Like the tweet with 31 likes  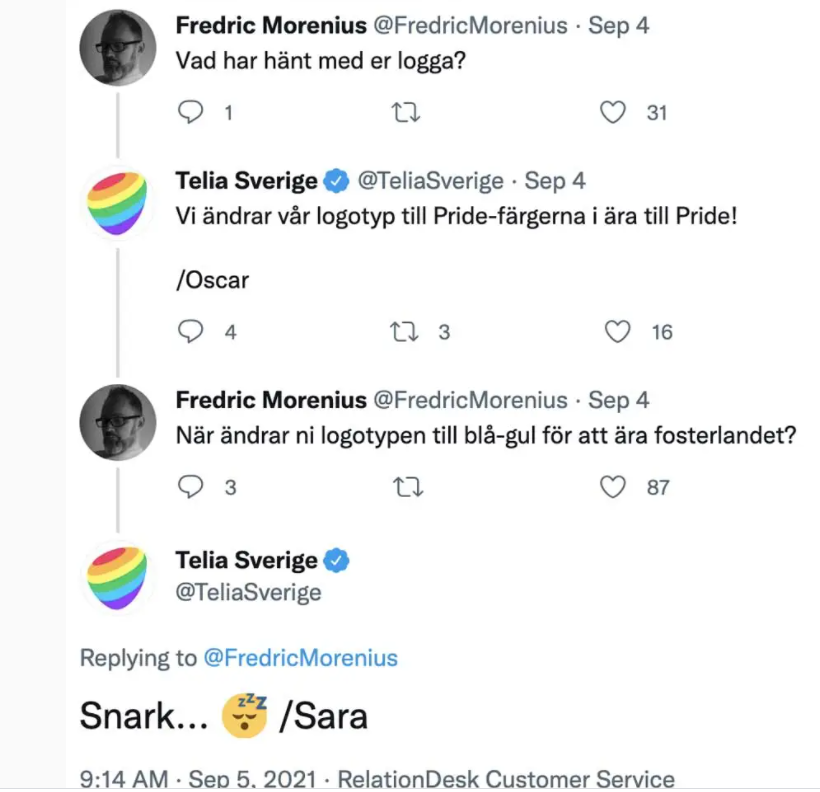(613, 113)
